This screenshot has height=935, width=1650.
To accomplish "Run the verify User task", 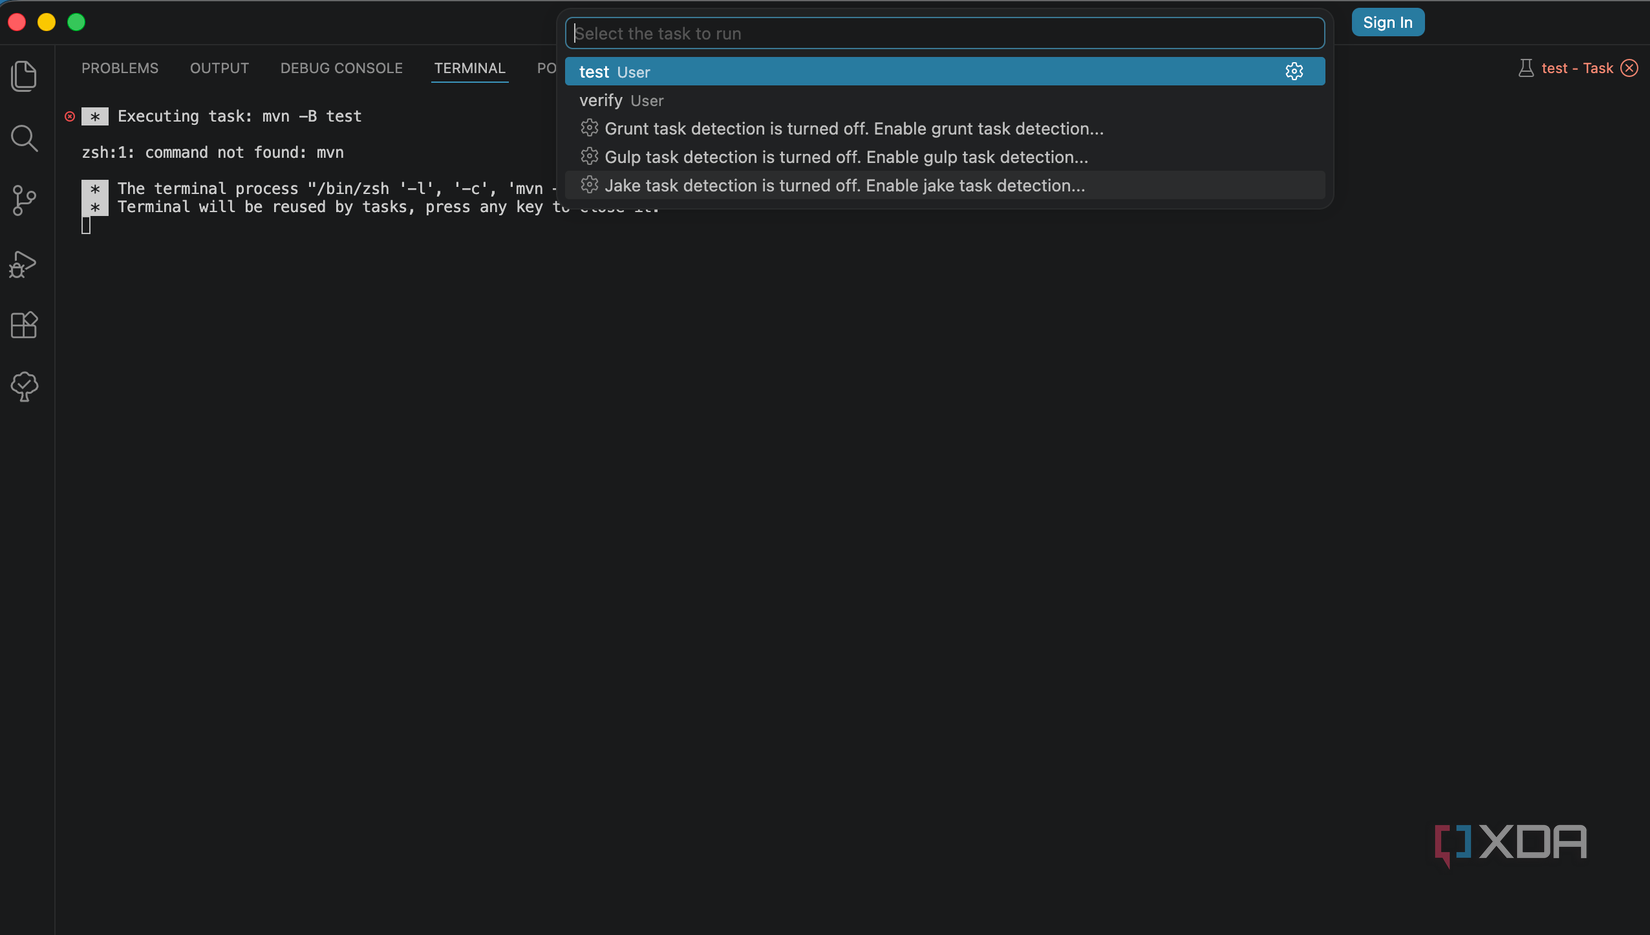I will (x=944, y=100).
